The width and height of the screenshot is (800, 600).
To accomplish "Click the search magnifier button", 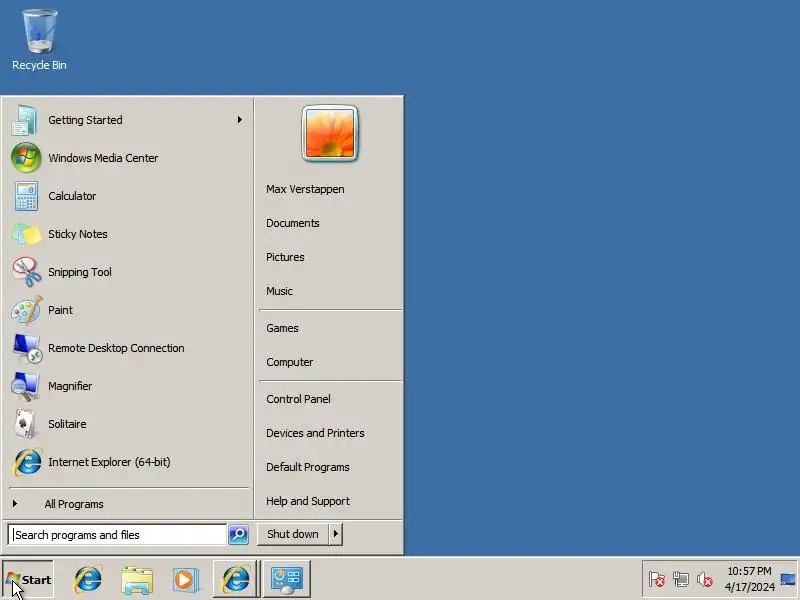I will [x=238, y=534].
